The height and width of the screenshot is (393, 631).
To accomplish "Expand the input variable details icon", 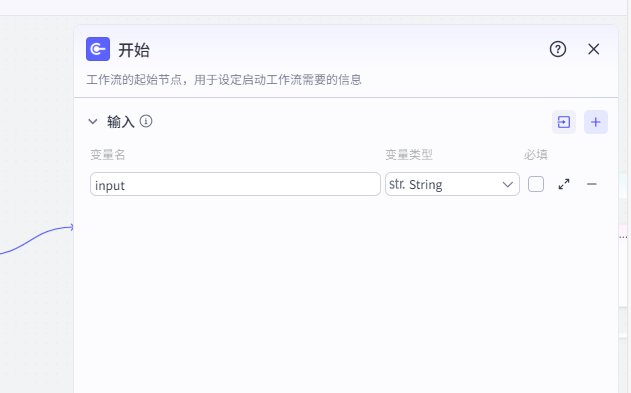I will tap(564, 184).
